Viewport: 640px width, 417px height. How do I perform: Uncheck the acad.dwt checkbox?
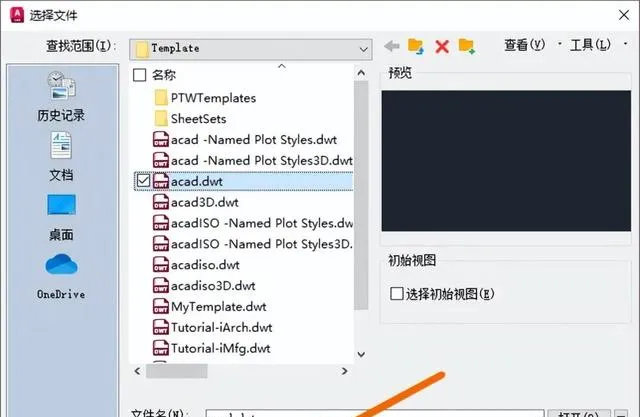[143, 181]
